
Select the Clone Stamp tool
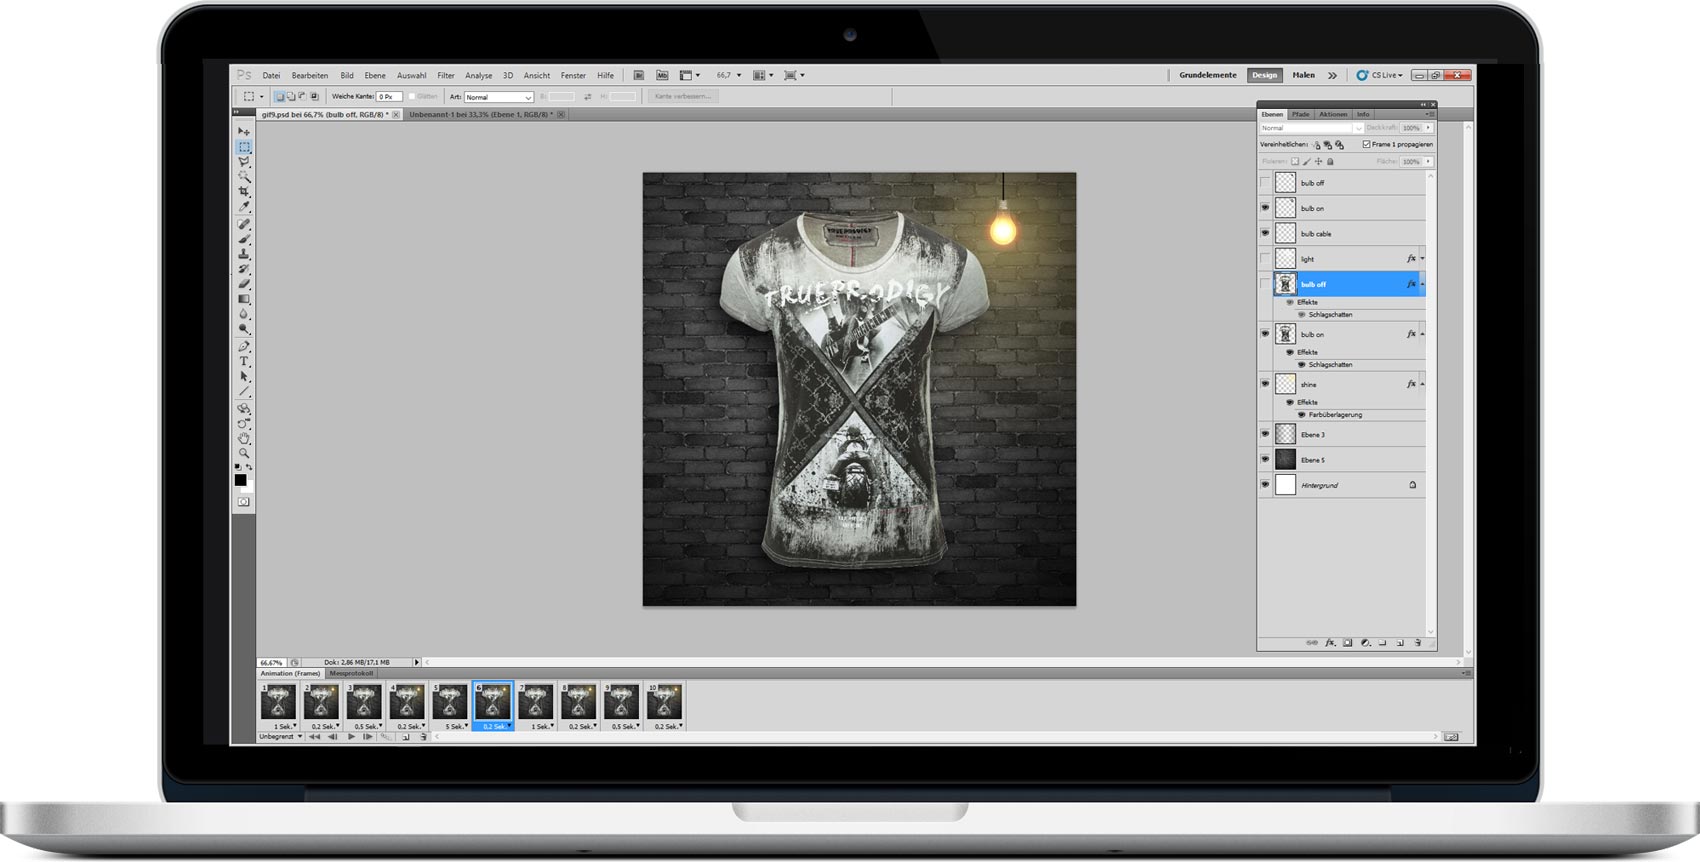coord(243,254)
